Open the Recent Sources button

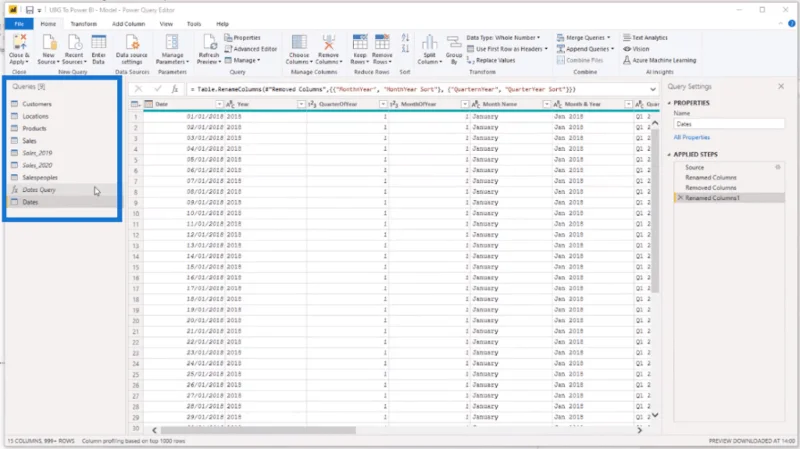[74, 49]
